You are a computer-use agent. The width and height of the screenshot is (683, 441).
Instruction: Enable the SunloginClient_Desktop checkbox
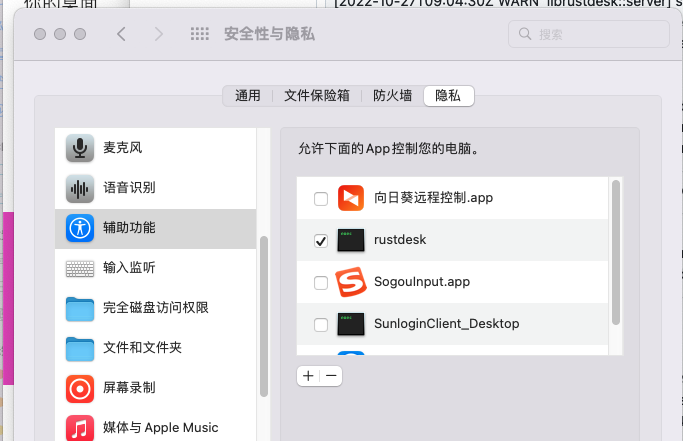click(321, 325)
